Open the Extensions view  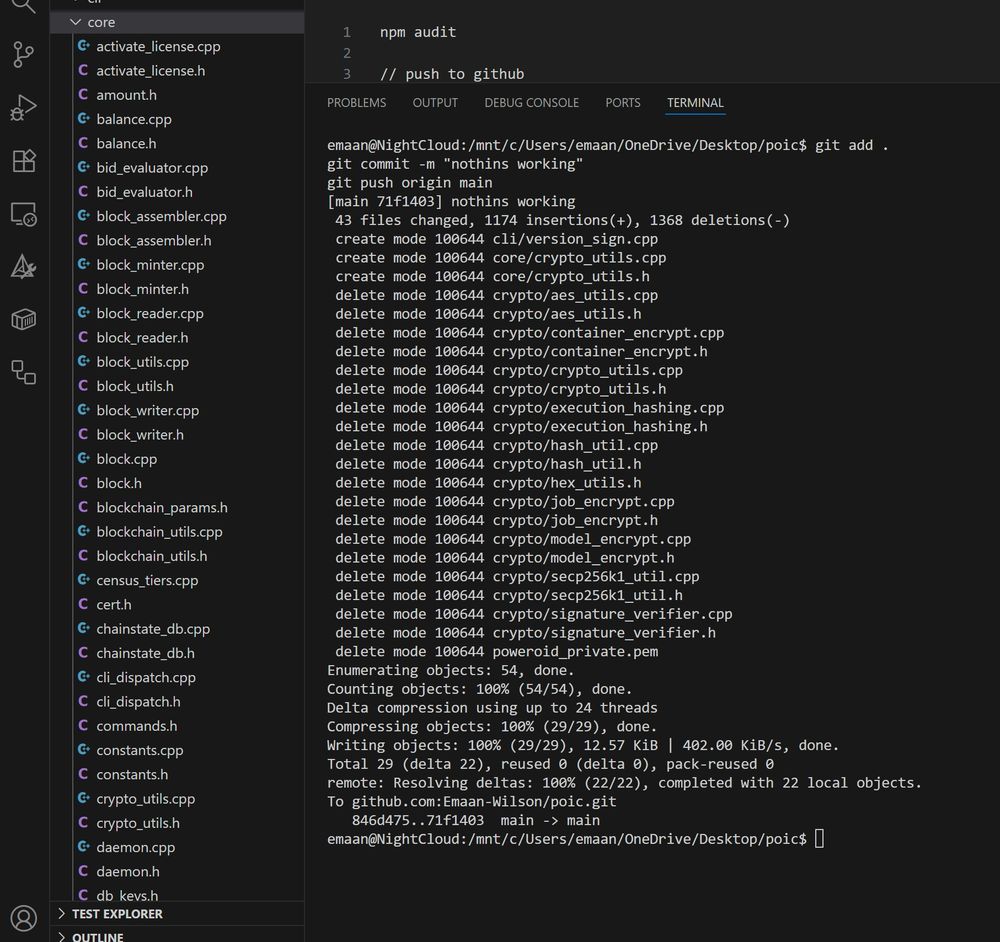24,161
